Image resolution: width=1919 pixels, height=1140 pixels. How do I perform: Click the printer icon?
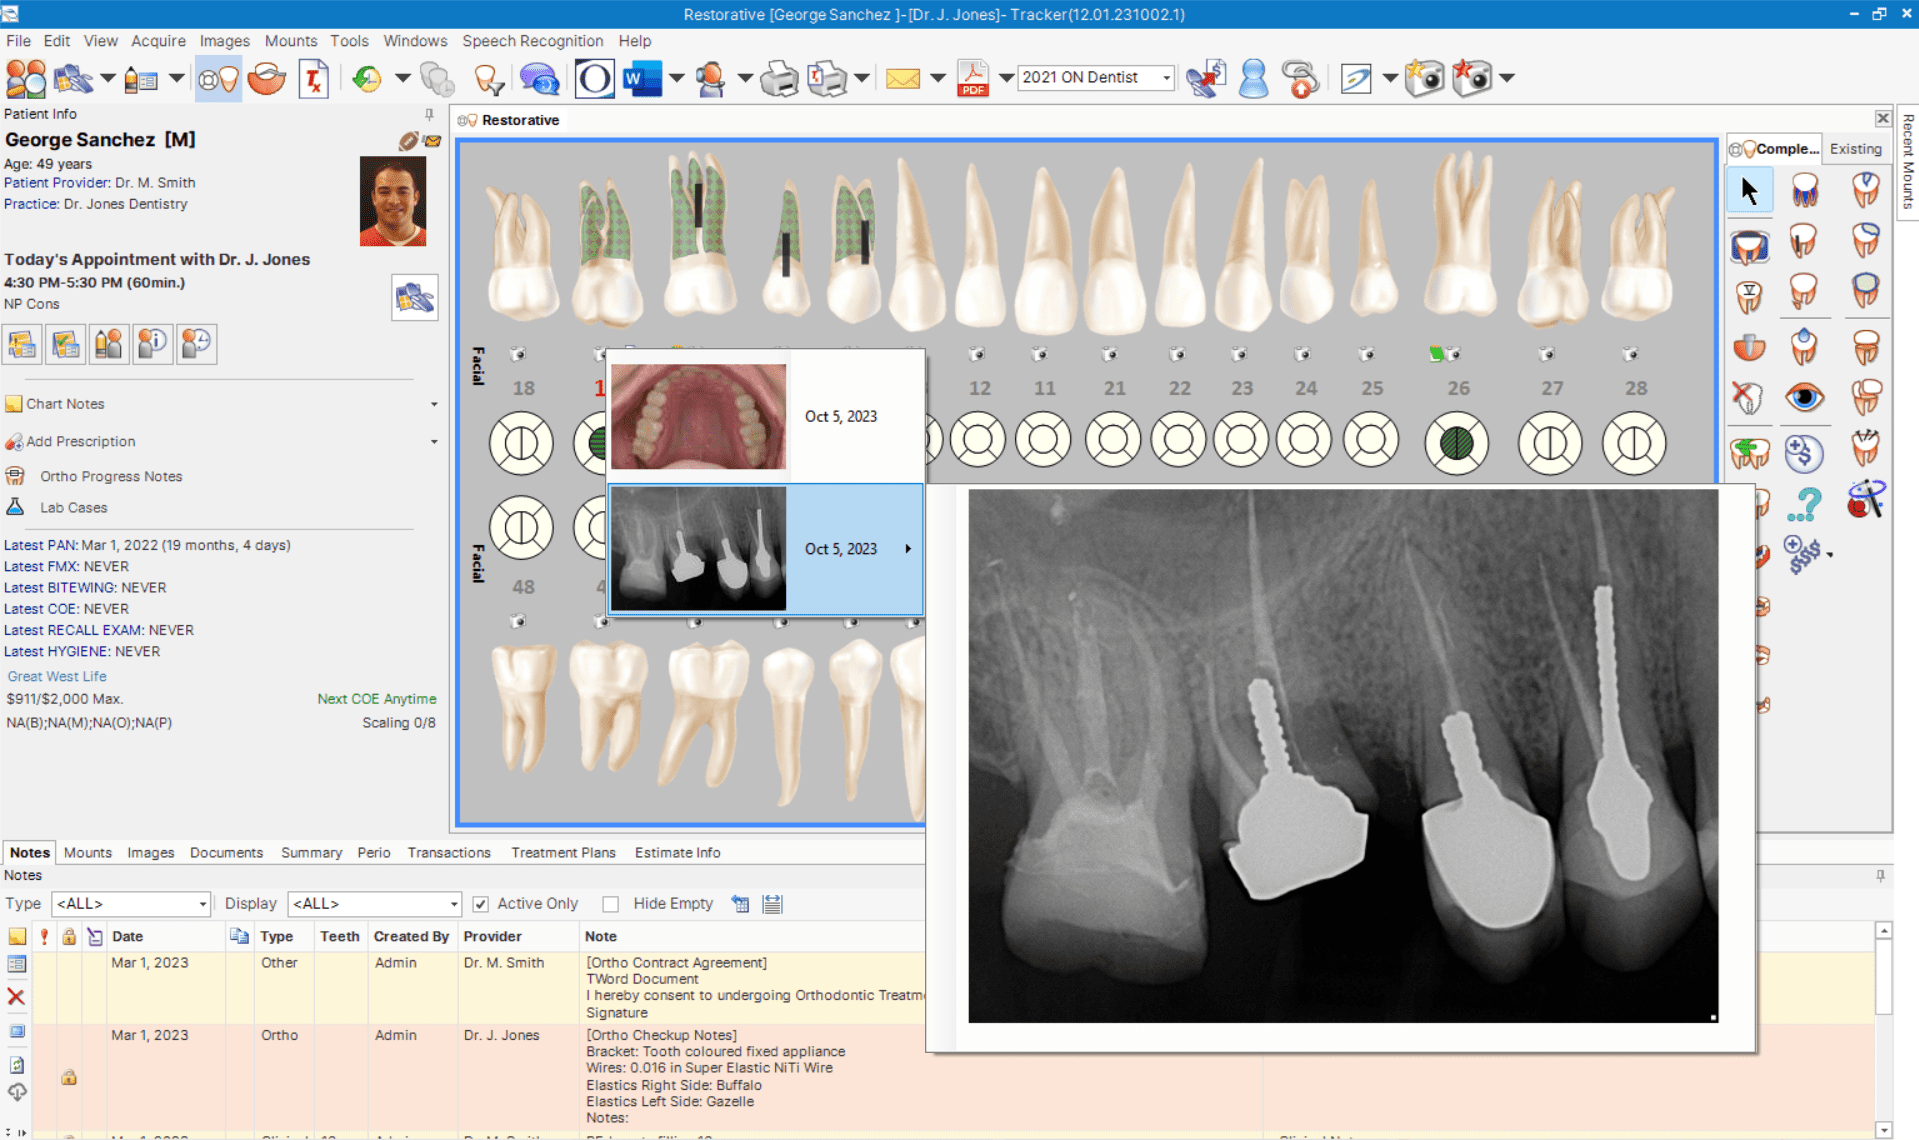tap(779, 78)
